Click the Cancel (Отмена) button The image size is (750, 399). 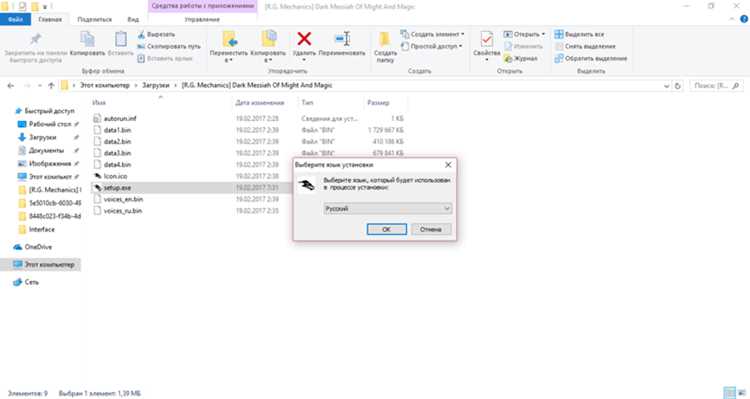click(430, 229)
